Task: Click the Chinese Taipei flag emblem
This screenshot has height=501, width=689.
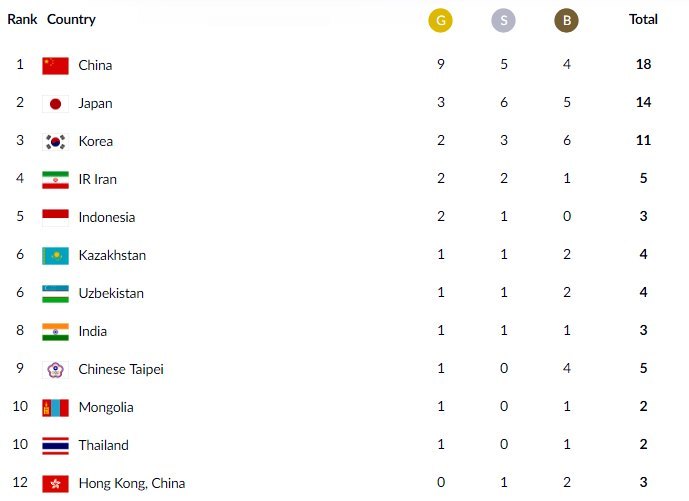Action: pyautogui.click(x=55, y=370)
